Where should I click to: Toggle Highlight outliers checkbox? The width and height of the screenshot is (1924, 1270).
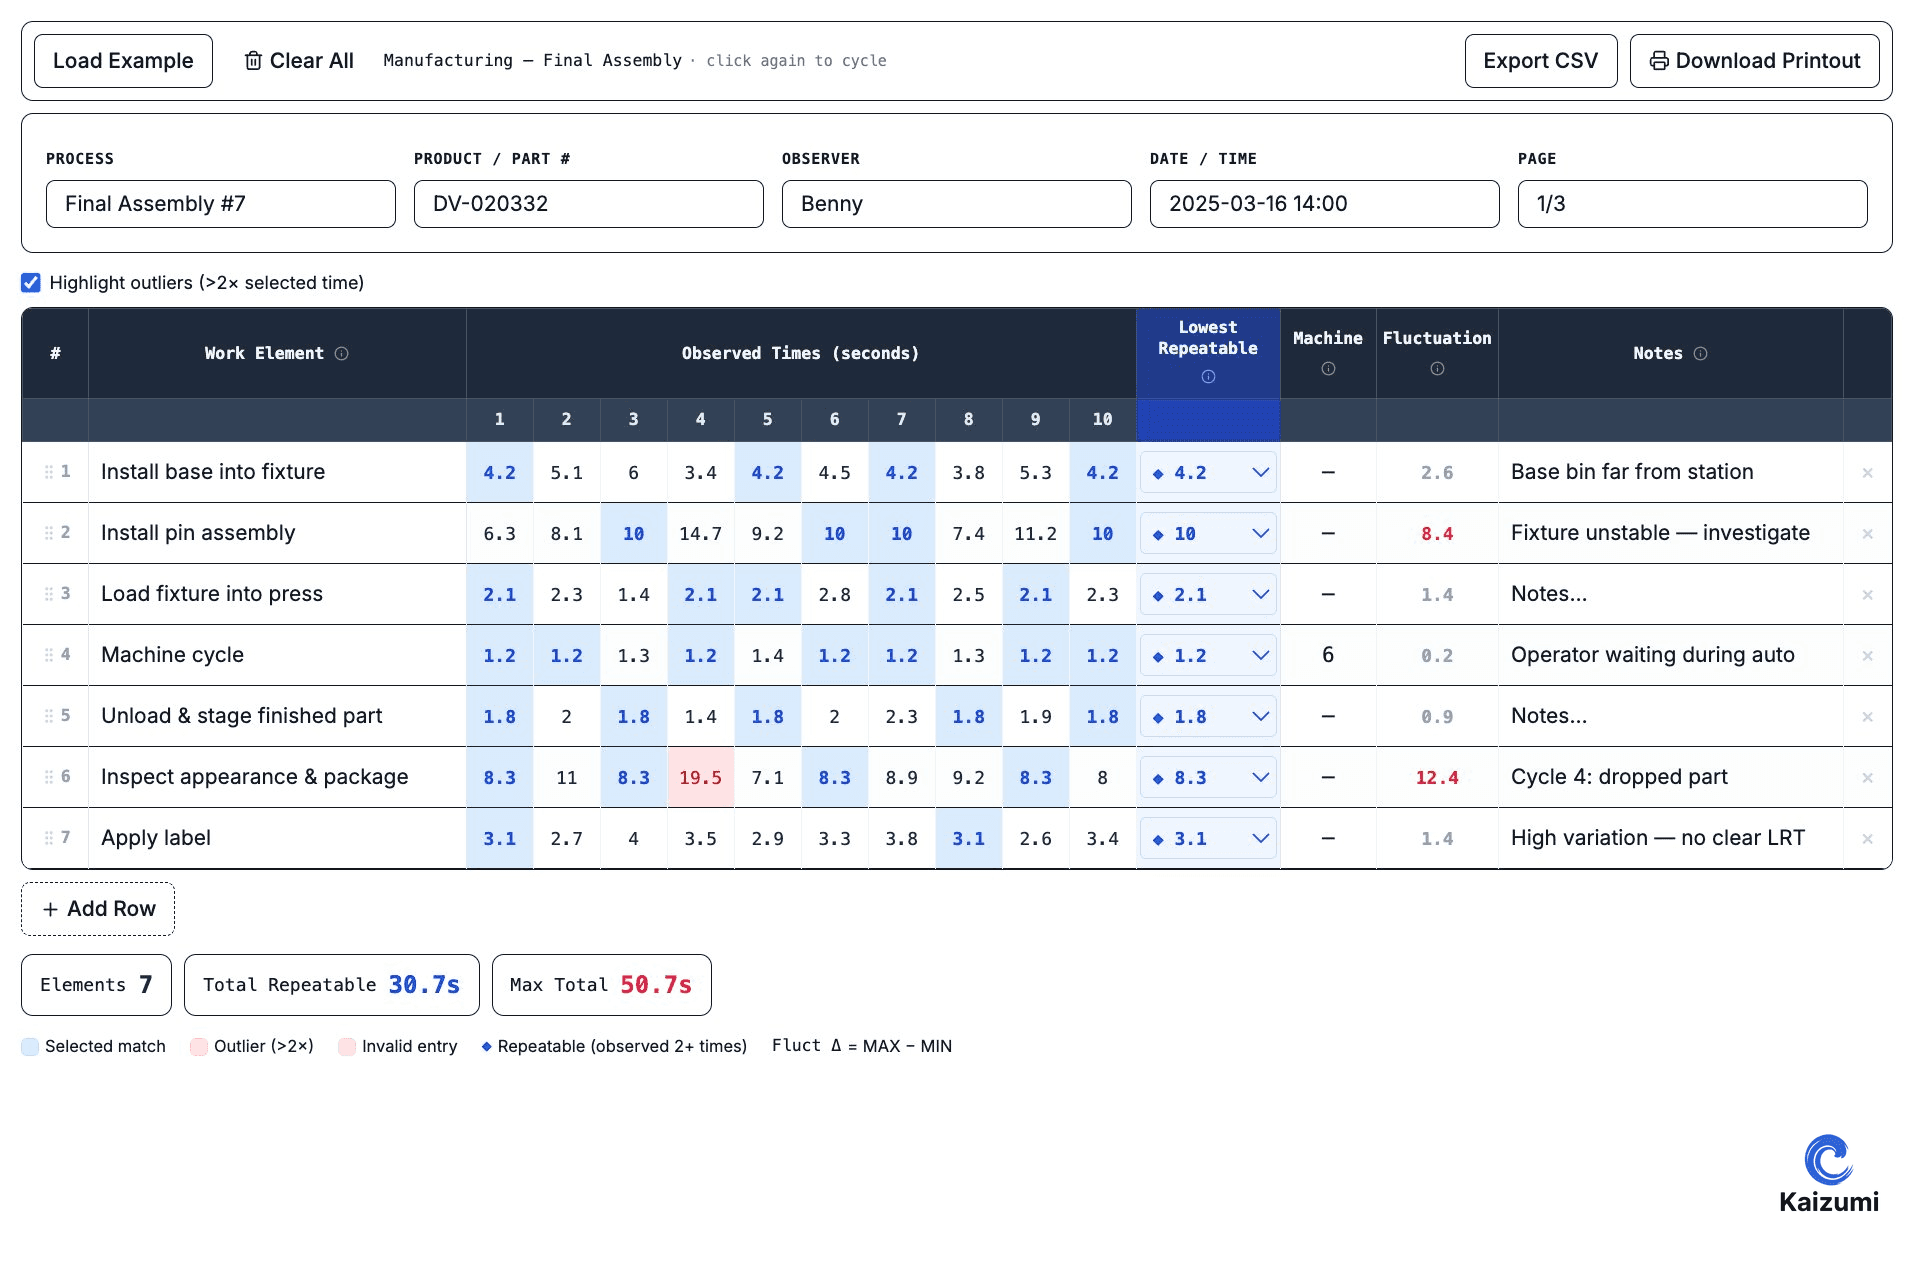coord(31,283)
